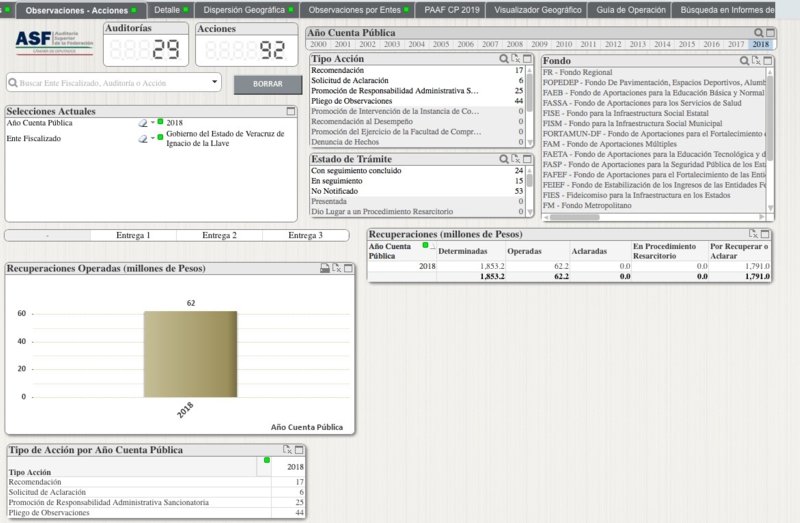Open search in Año Cuenta Pública listbox
The image size is (800, 523).
(759, 33)
